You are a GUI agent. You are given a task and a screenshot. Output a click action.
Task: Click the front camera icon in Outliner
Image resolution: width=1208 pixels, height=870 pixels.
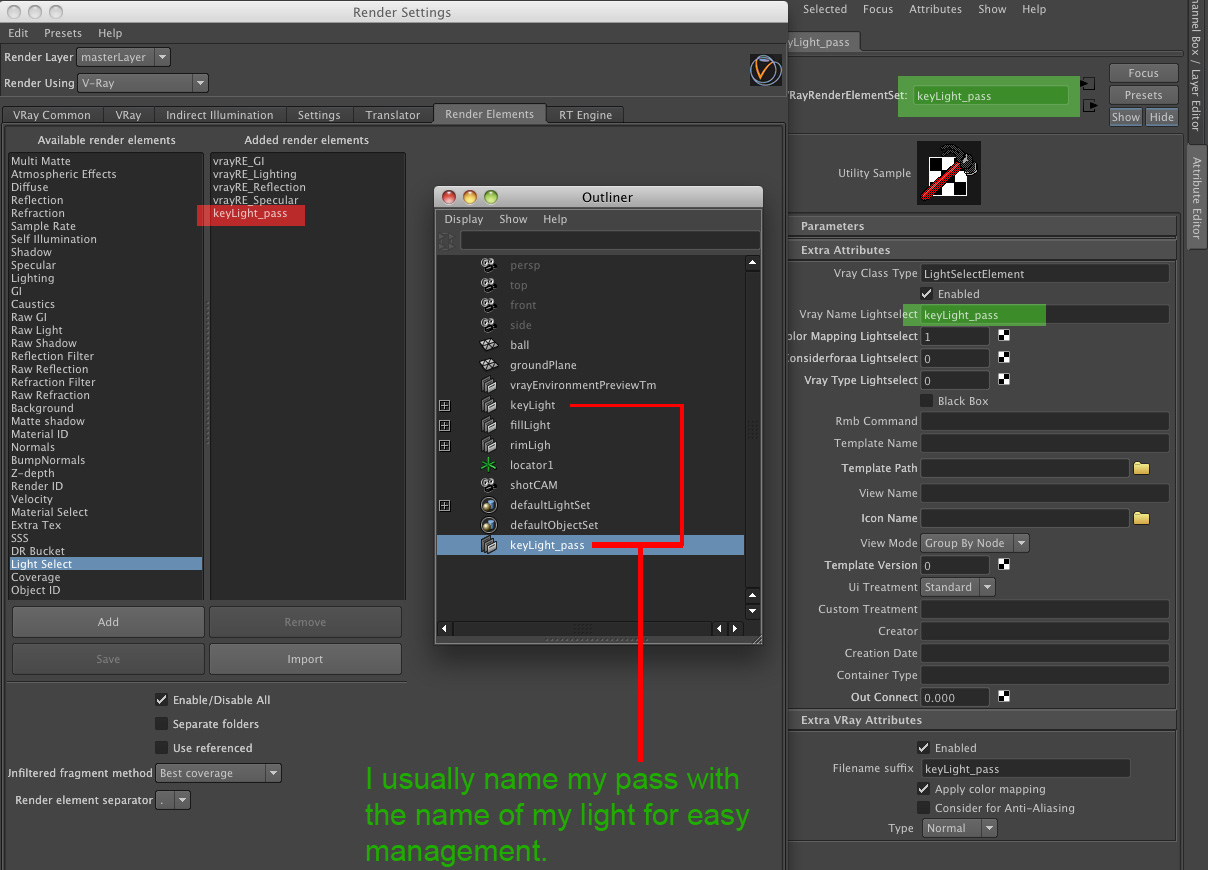(489, 305)
